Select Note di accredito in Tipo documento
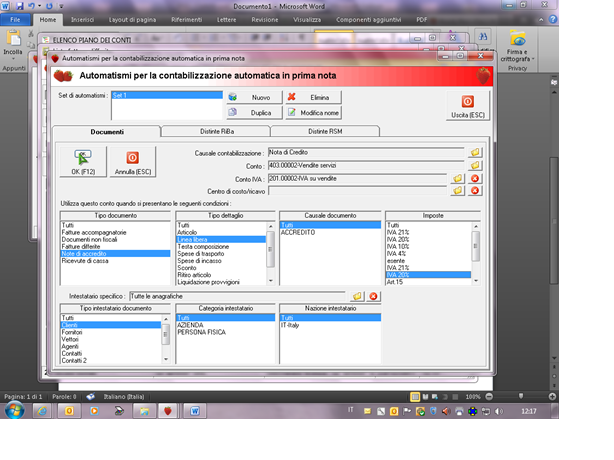The width and height of the screenshot is (614, 460). click(116, 254)
